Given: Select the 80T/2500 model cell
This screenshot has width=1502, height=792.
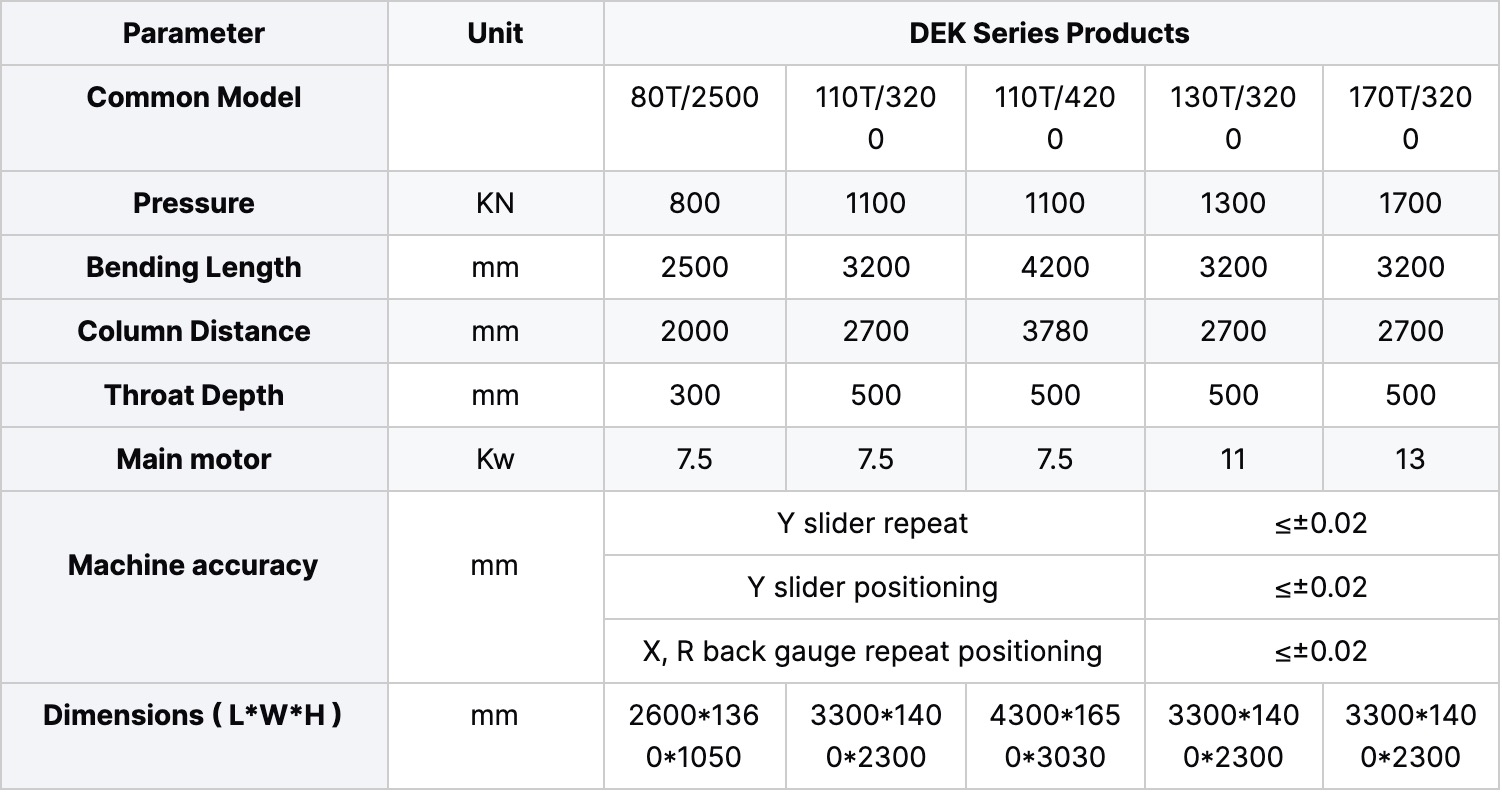Looking at the screenshot, I should 695,97.
